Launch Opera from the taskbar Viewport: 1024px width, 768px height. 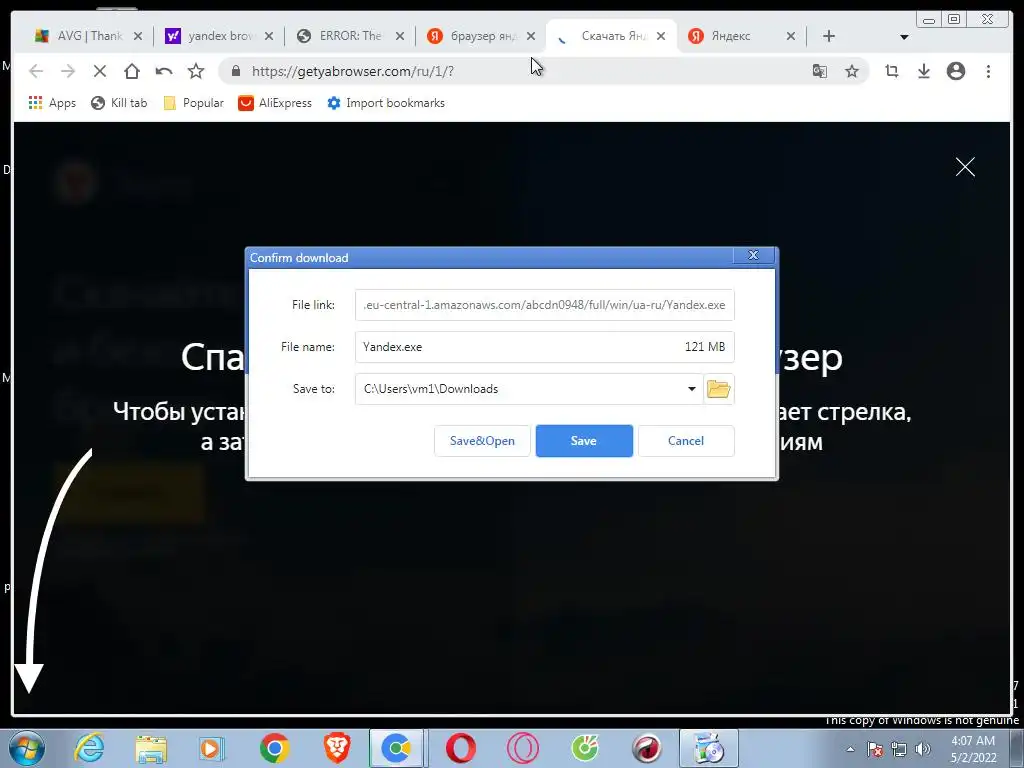[x=460, y=748]
